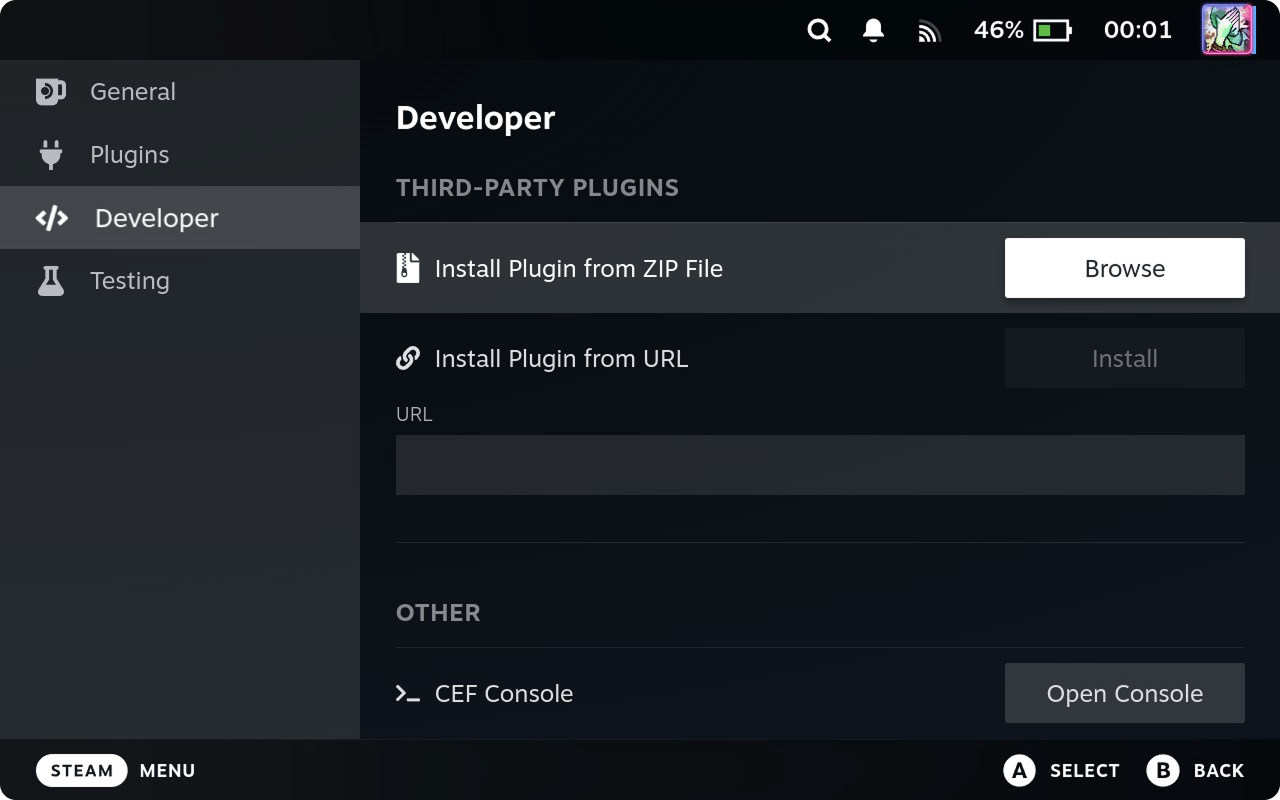Click the Plugins plug icon
1280x800 pixels.
pos(50,155)
